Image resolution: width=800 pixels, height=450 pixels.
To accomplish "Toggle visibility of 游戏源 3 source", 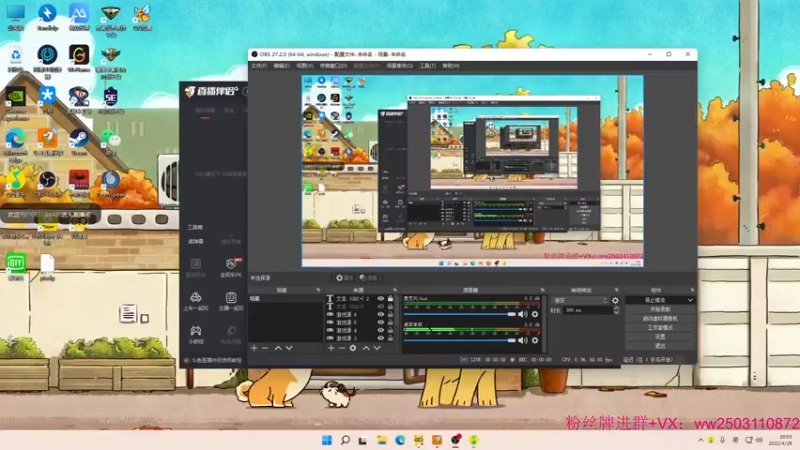I will (381, 338).
